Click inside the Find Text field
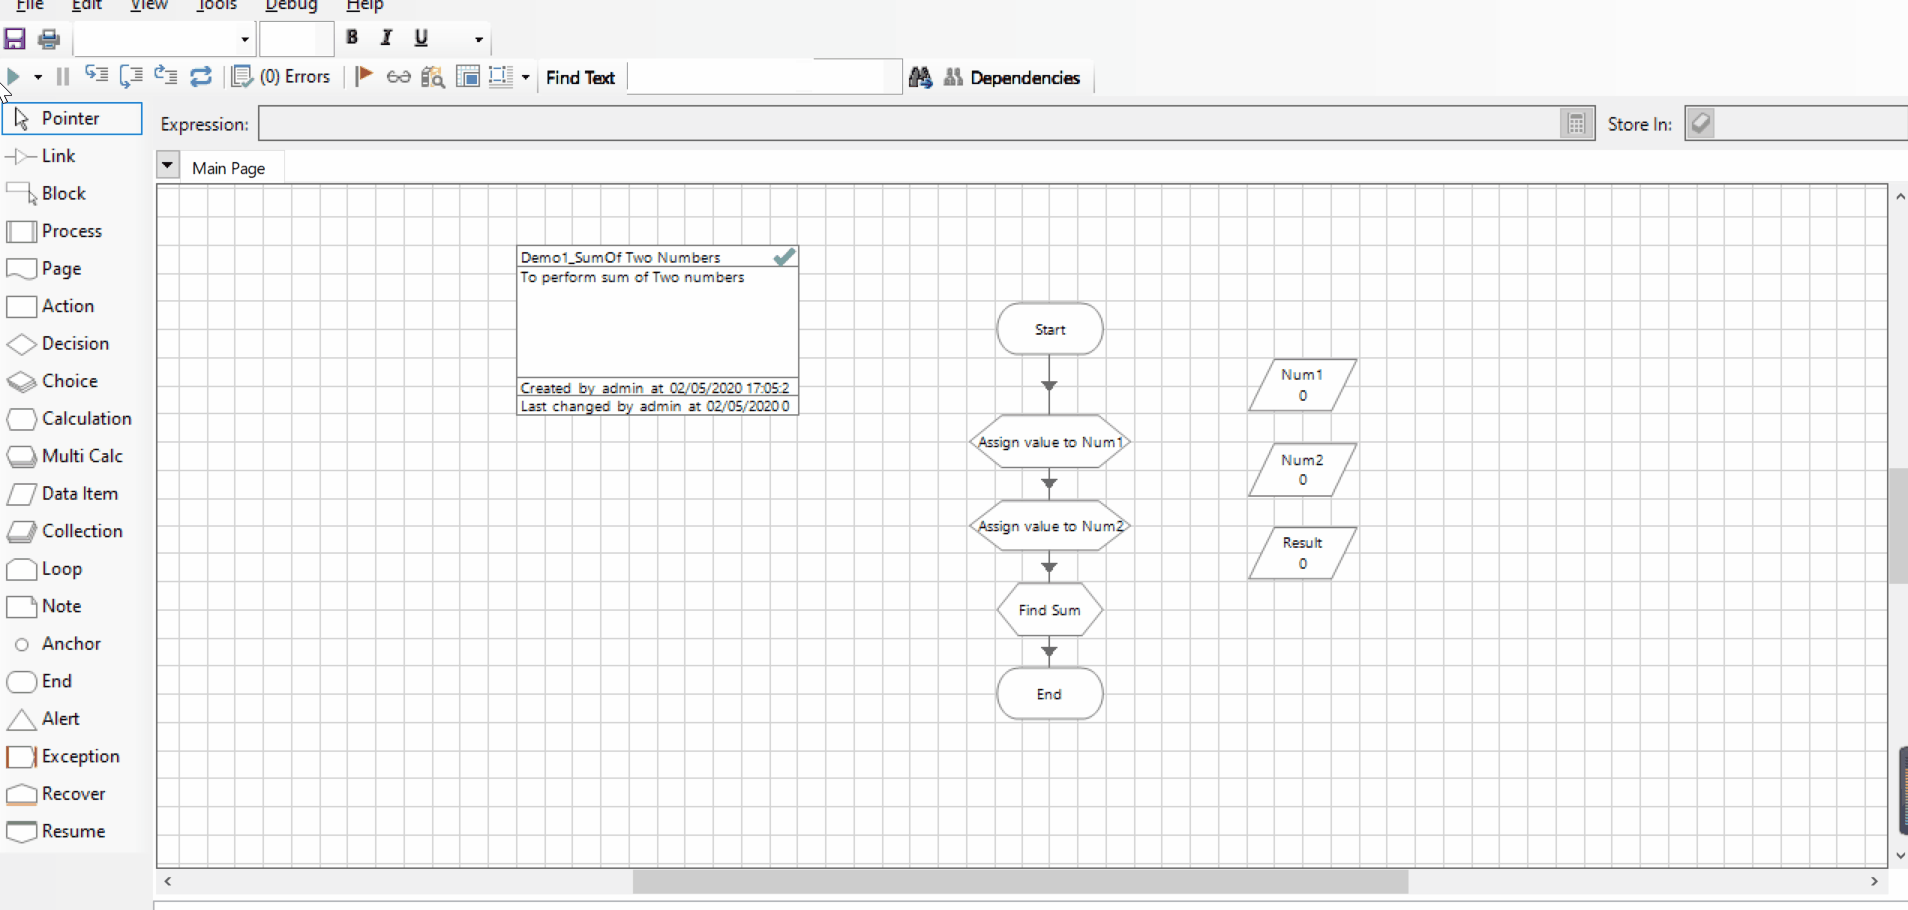 (764, 77)
